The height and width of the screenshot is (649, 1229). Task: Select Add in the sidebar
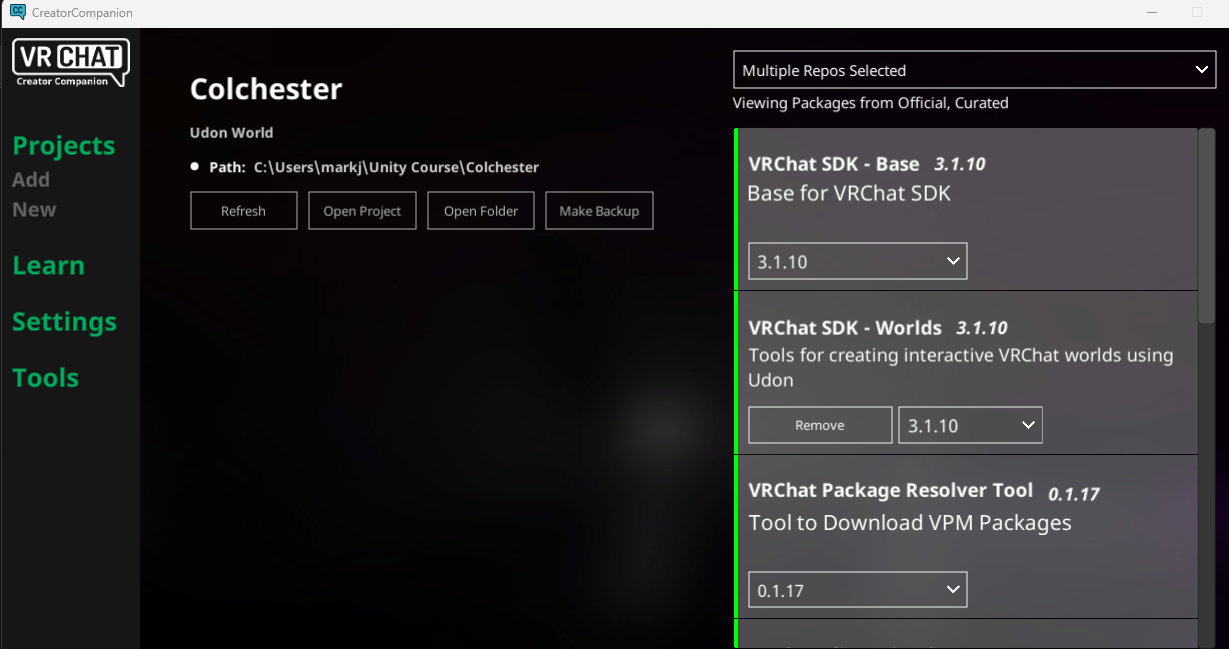tap(31, 180)
